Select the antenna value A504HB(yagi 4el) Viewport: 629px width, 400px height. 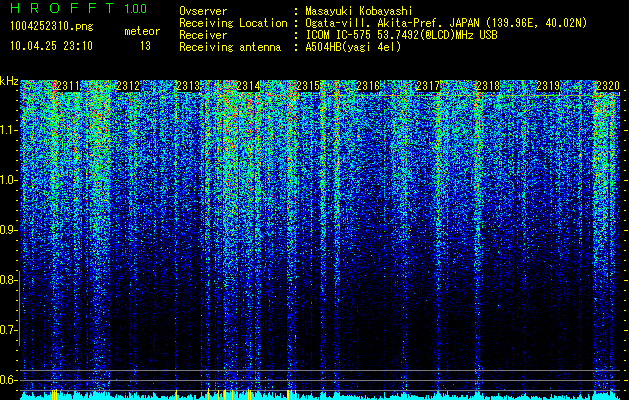click(353, 47)
